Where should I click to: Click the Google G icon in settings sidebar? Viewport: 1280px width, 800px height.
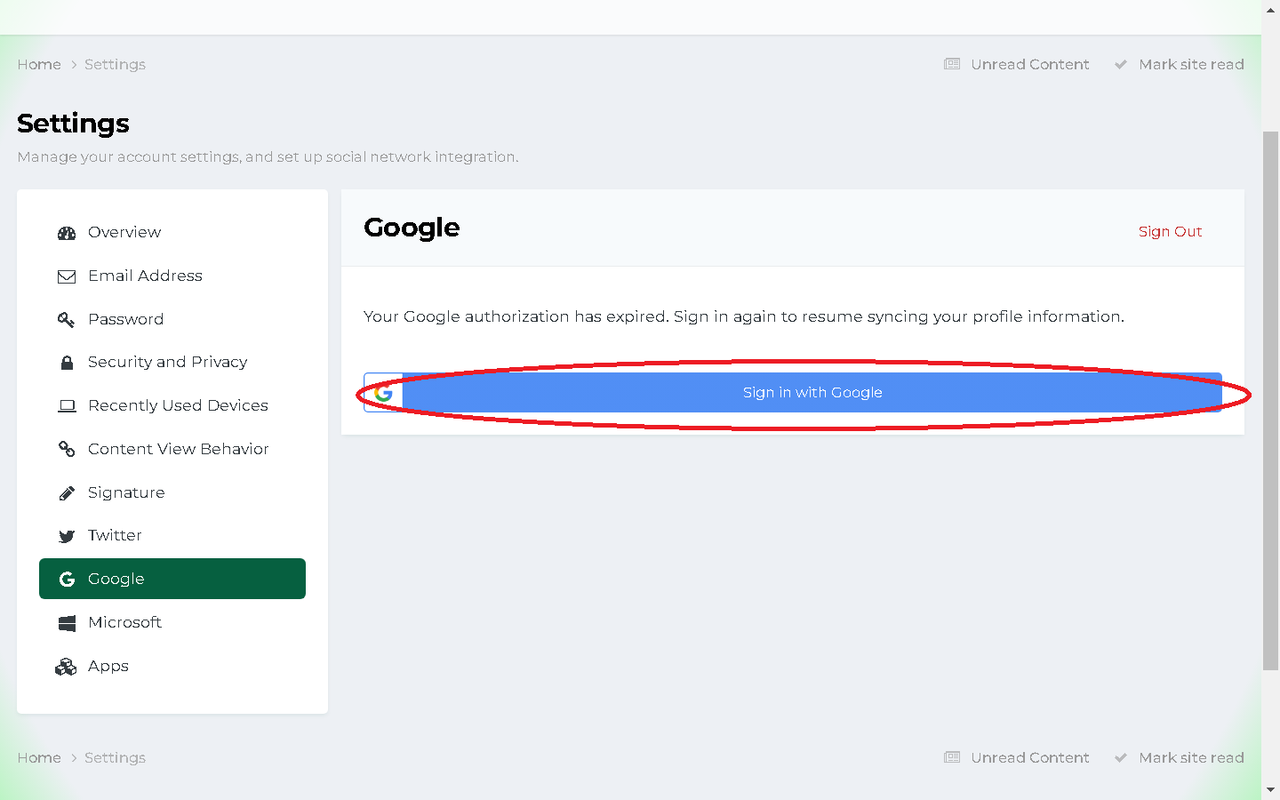pyautogui.click(x=67, y=579)
